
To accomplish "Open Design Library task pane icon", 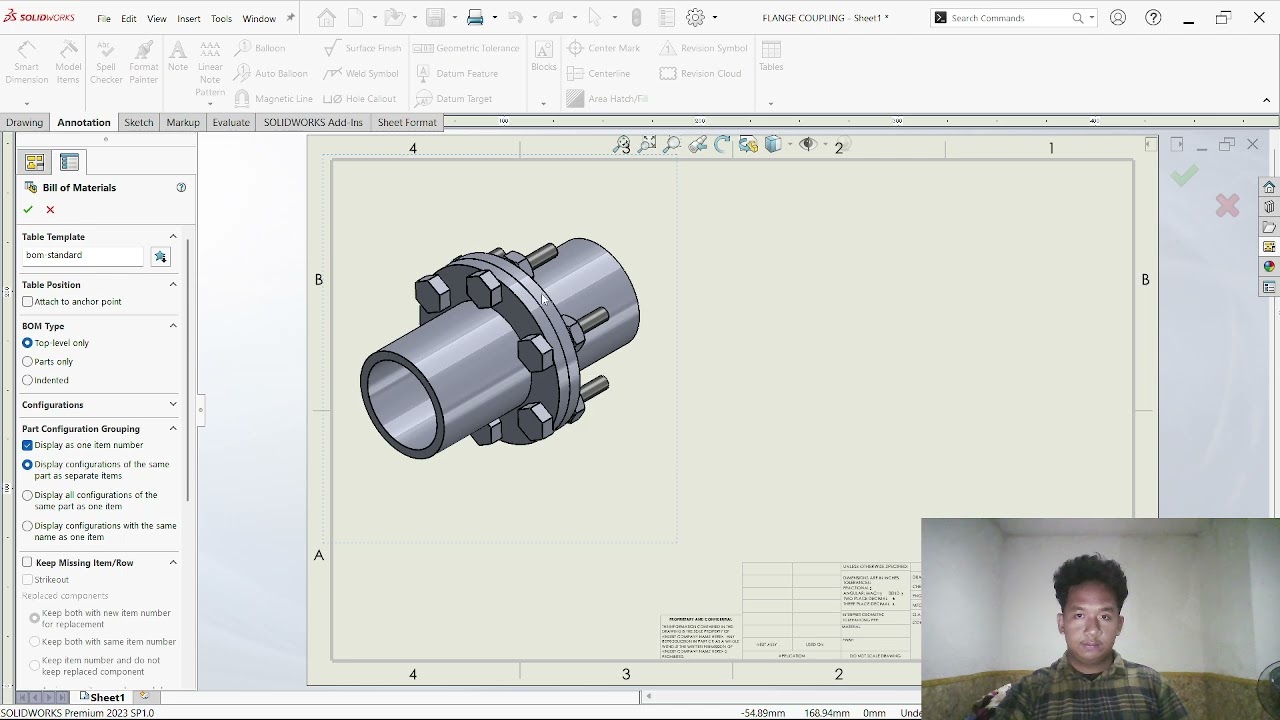I will [x=1269, y=207].
